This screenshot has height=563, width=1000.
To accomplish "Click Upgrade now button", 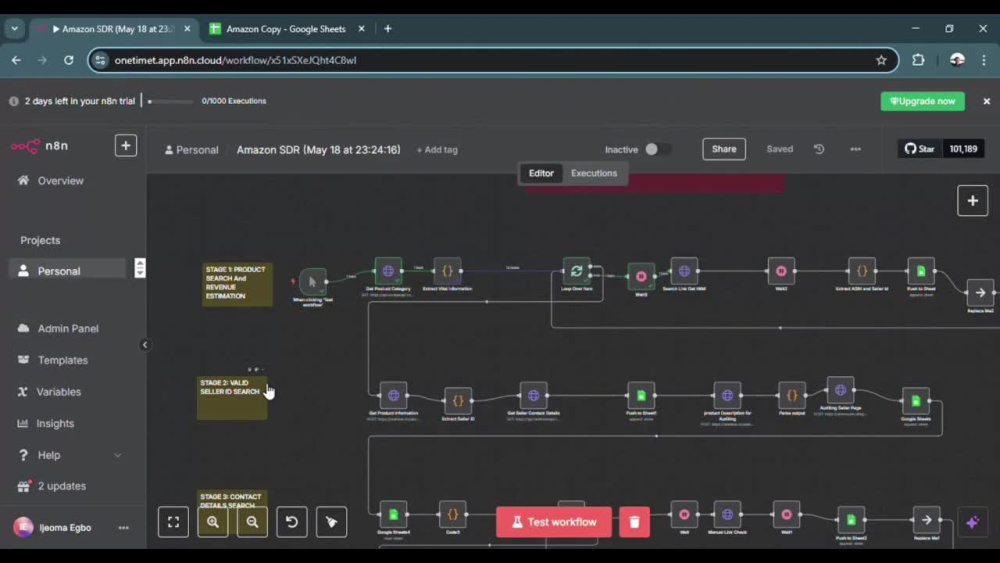I will [922, 101].
